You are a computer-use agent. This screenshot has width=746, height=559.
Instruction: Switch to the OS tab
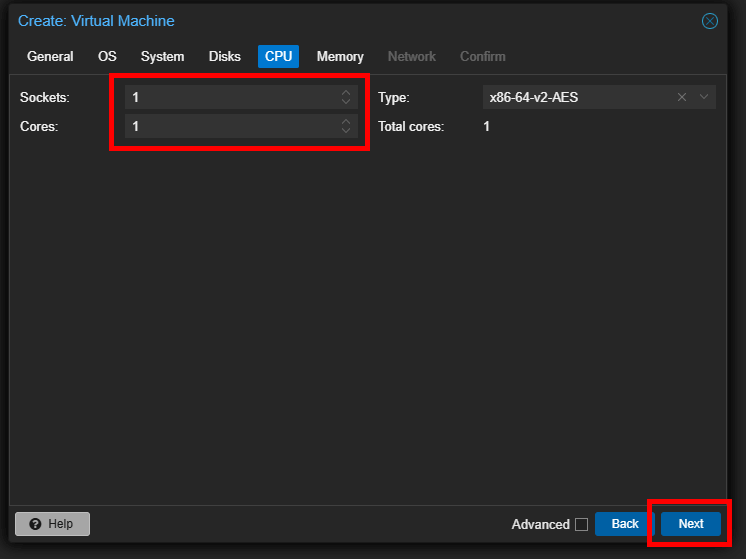click(107, 57)
